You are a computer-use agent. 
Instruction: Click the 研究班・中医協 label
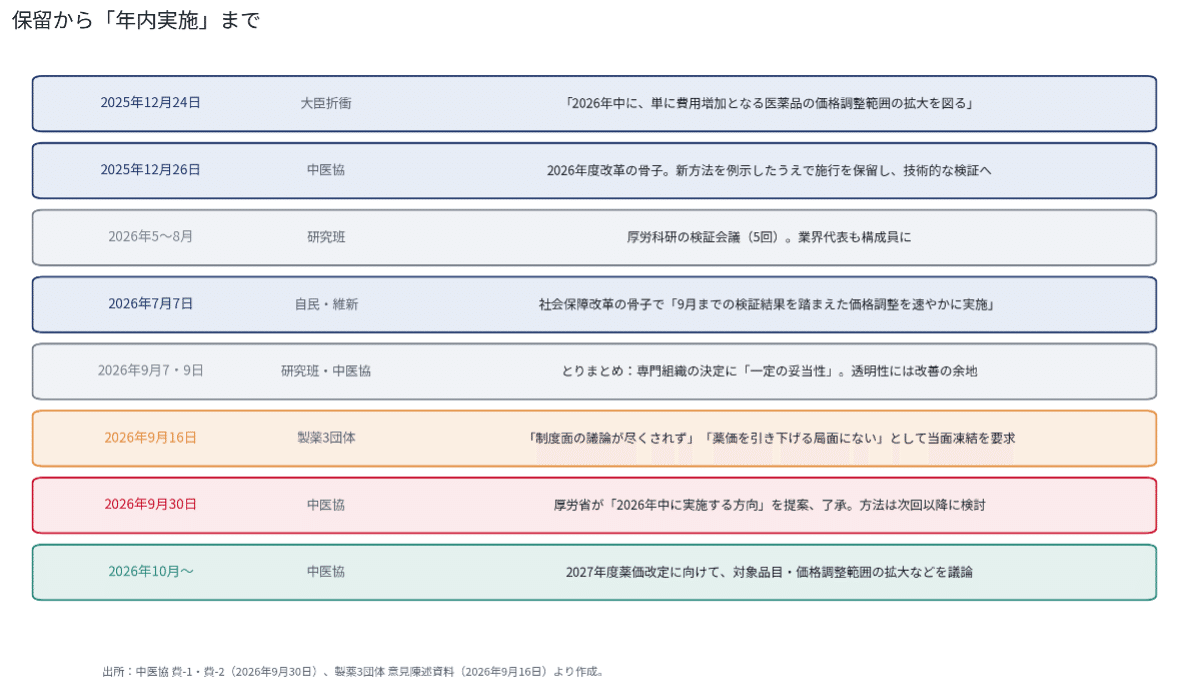pyautogui.click(x=326, y=371)
